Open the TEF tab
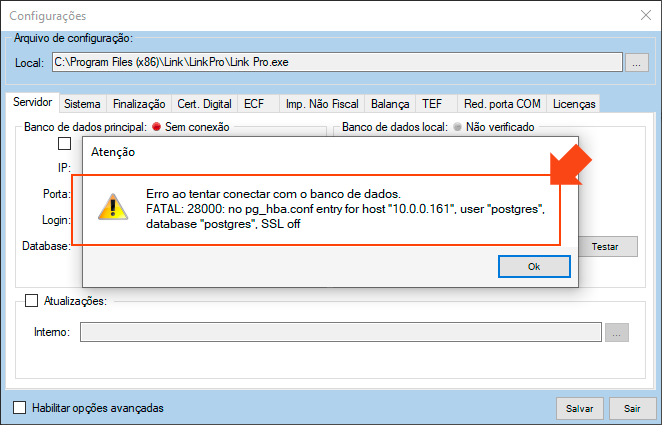 point(432,103)
